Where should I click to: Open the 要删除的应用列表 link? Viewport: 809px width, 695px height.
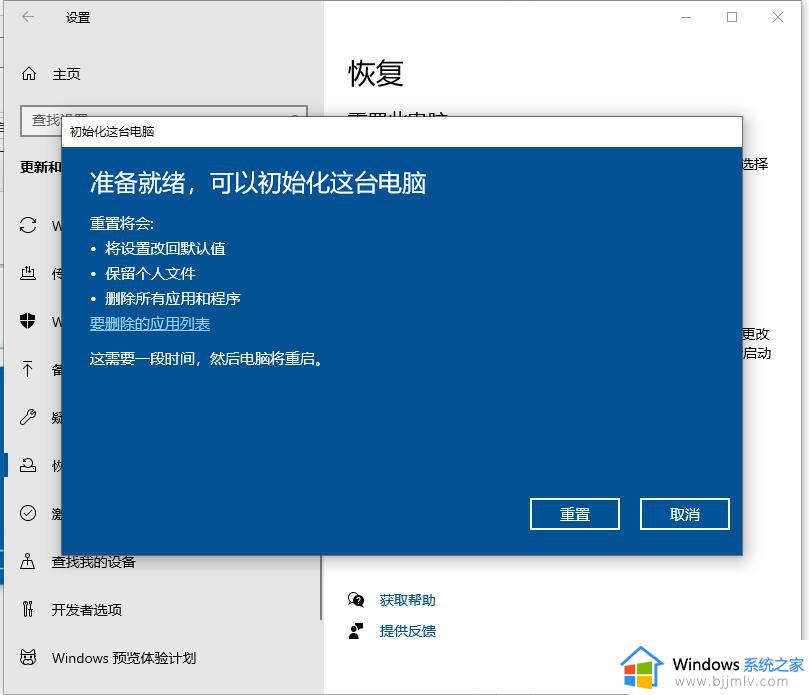click(150, 324)
